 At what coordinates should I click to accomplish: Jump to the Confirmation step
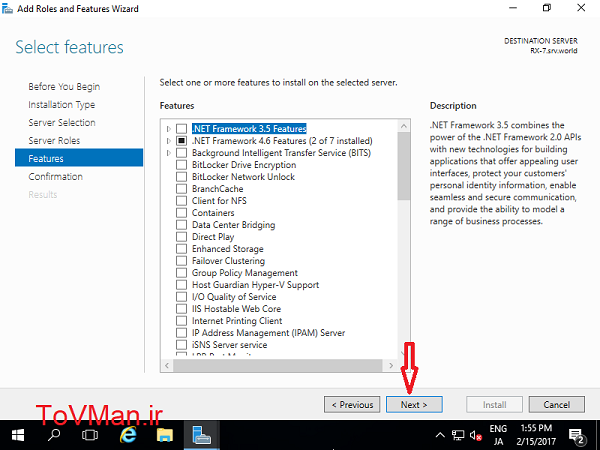[55, 176]
